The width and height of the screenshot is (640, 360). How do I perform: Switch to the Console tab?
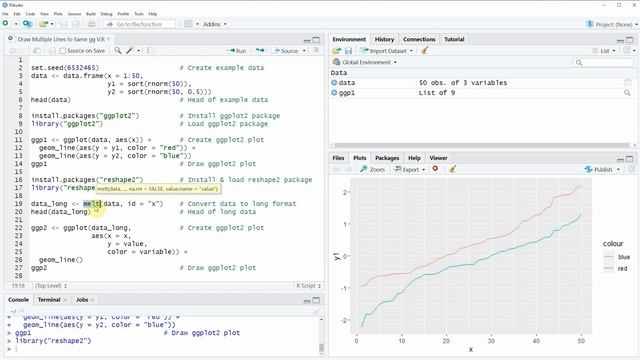point(18,300)
